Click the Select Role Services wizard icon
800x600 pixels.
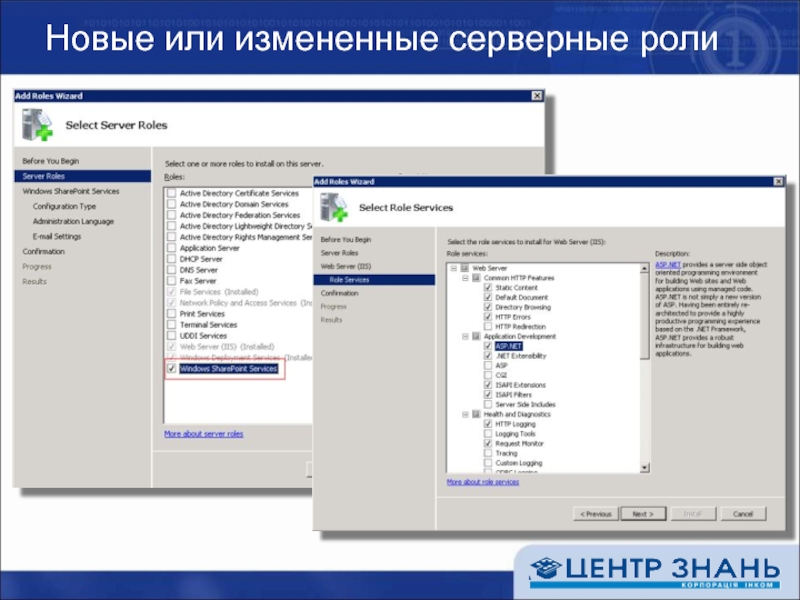334,207
